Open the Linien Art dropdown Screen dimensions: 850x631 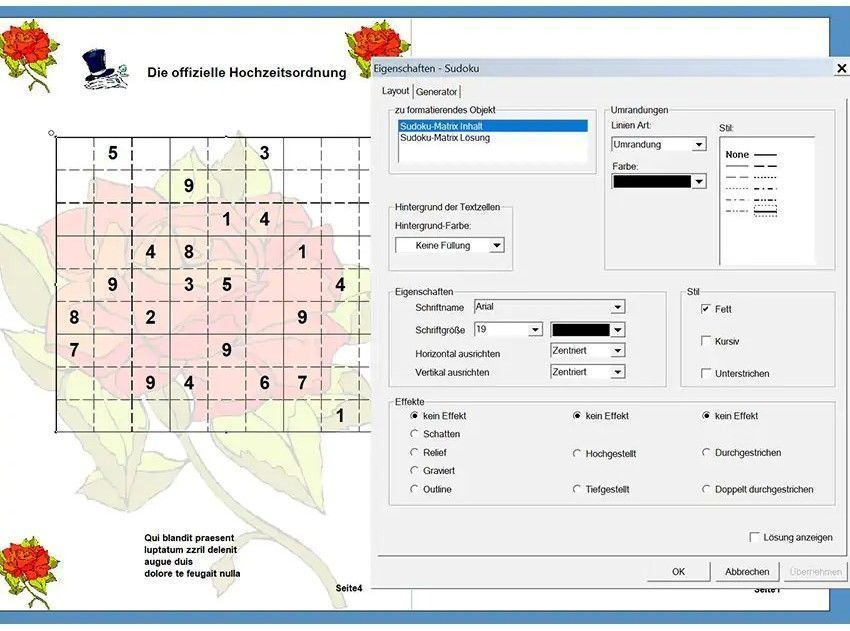coord(699,145)
